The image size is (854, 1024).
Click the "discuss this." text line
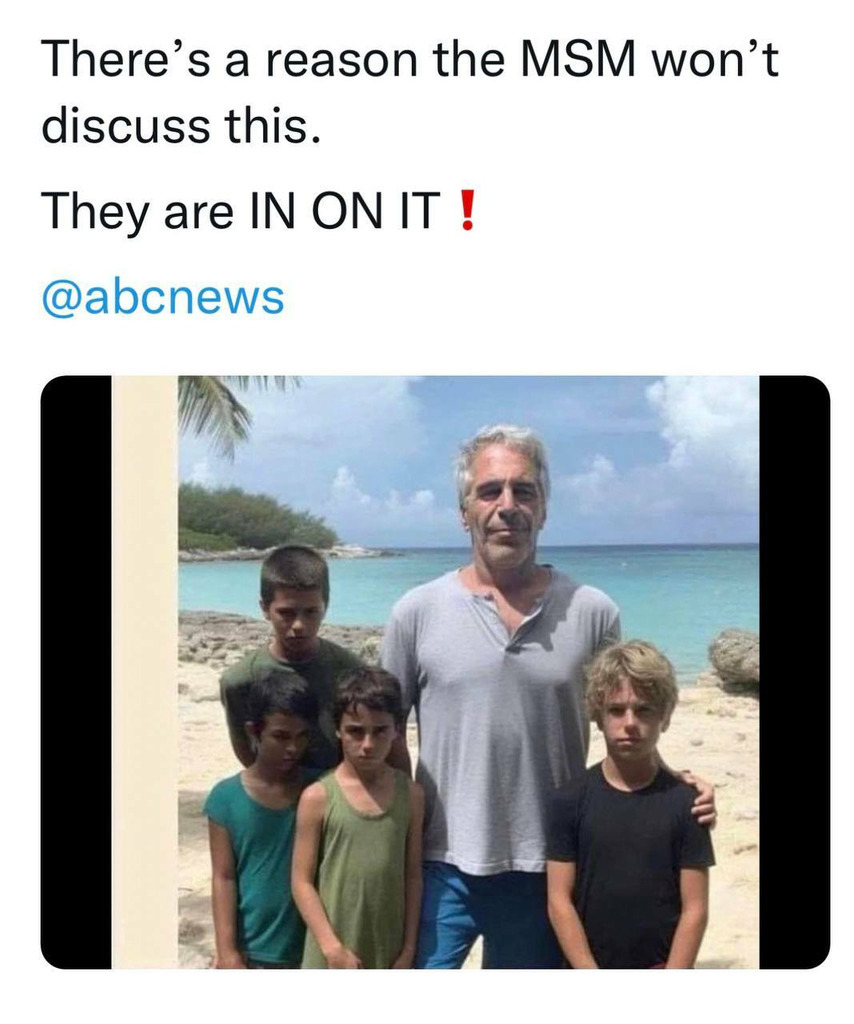pyautogui.click(x=182, y=124)
